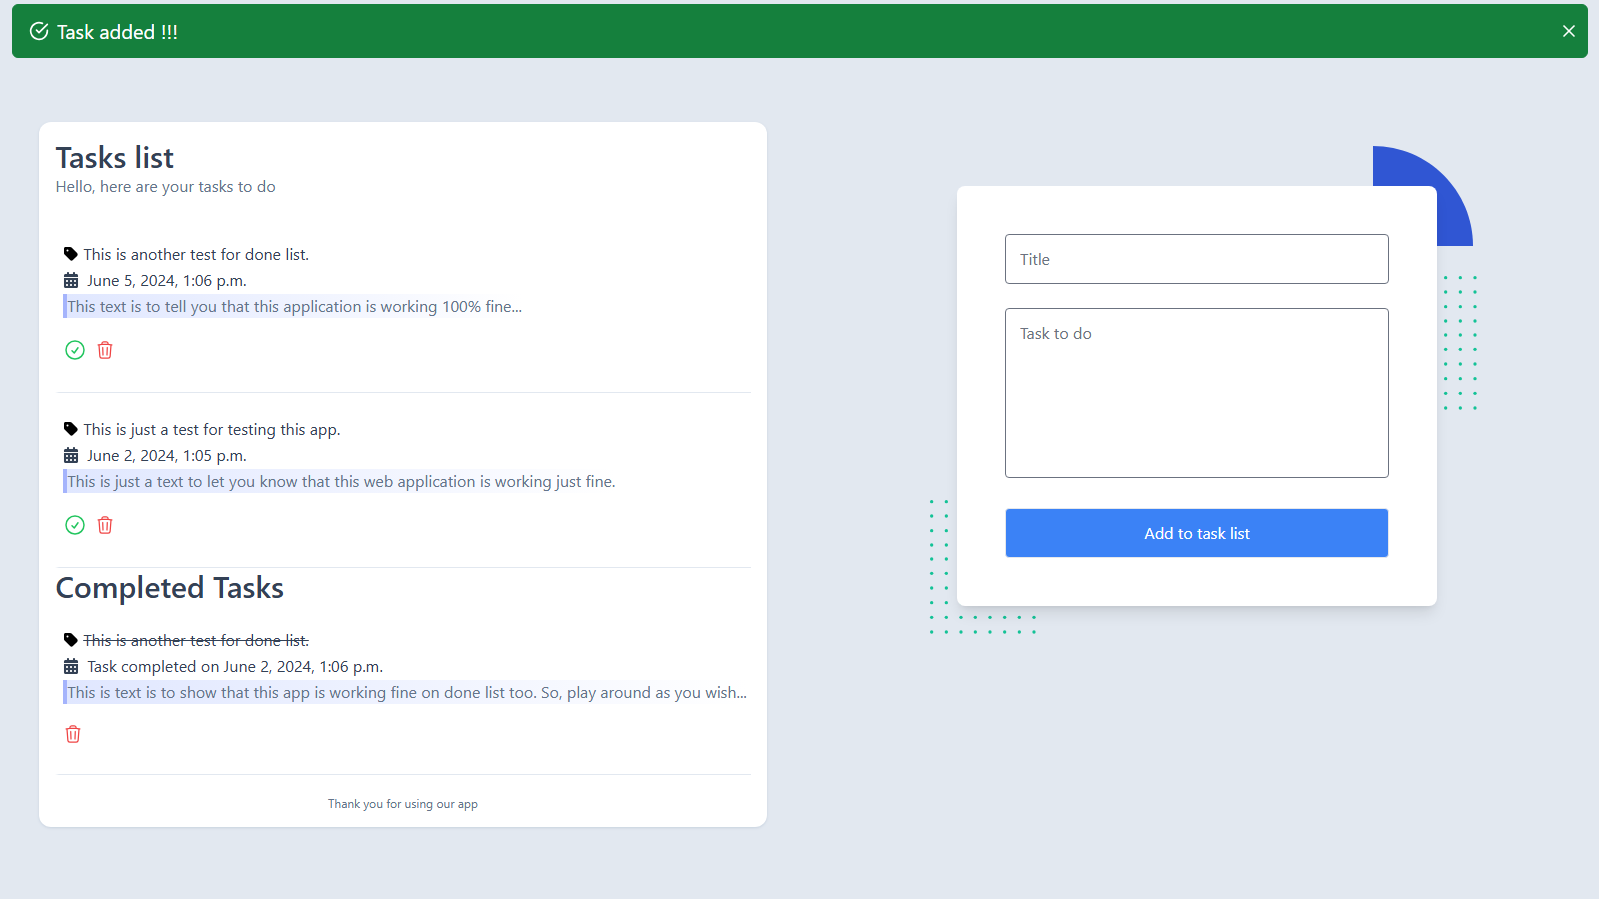This screenshot has width=1599, height=899.
Task: Mark the June 2, 1:05 p.m. task as complete
Action: (75, 525)
